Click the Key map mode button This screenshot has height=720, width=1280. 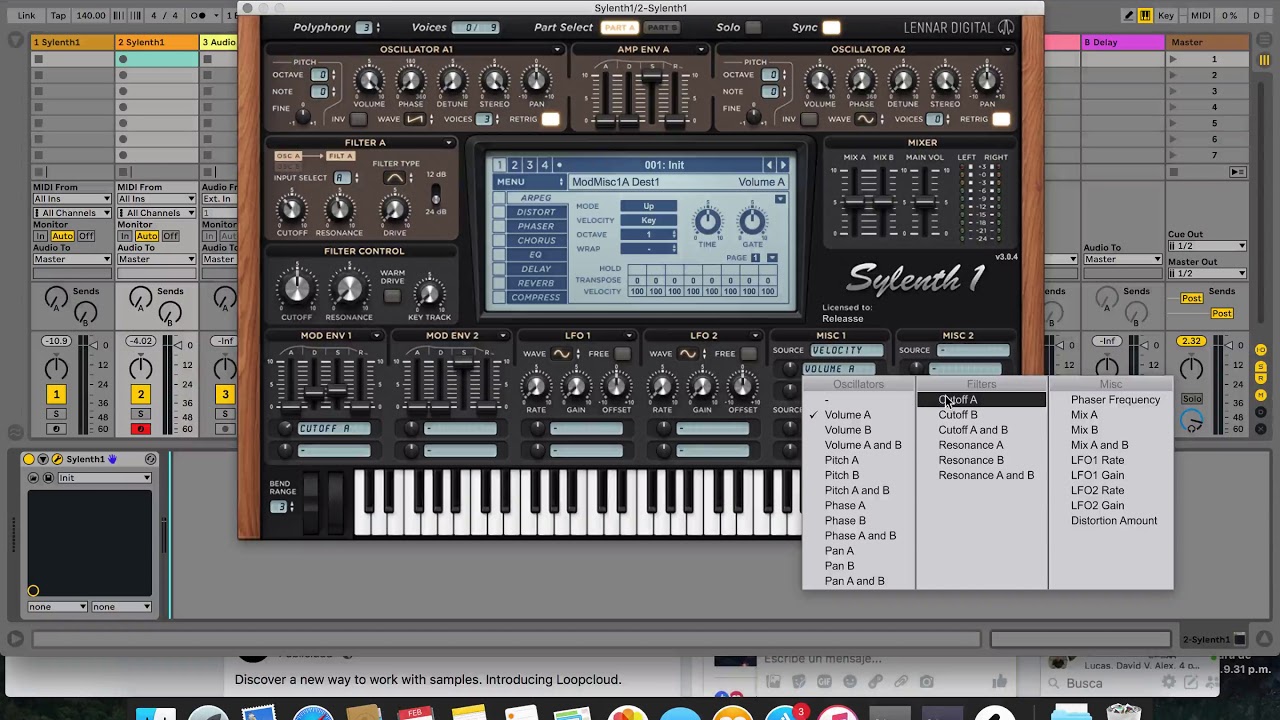pos(1166,15)
